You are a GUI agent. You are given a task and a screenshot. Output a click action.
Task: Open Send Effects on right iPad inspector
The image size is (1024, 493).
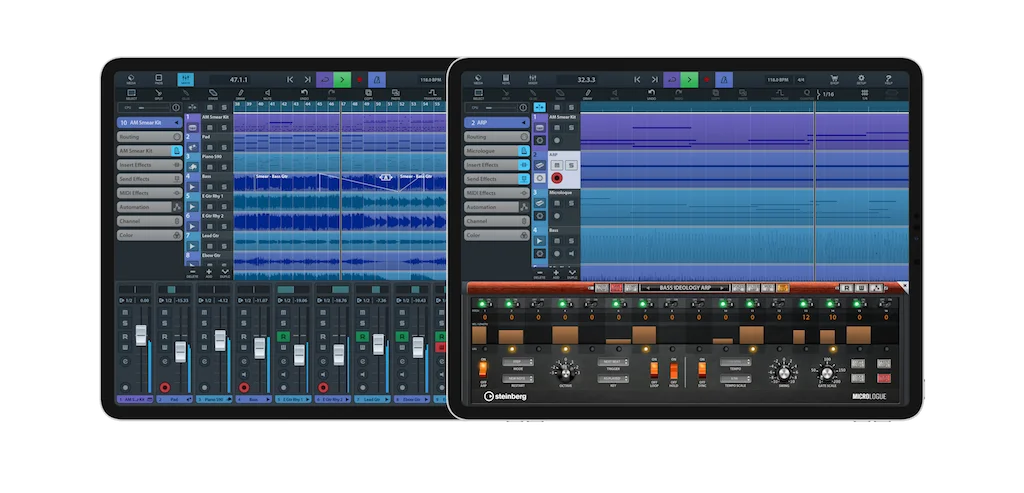(497, 179)
